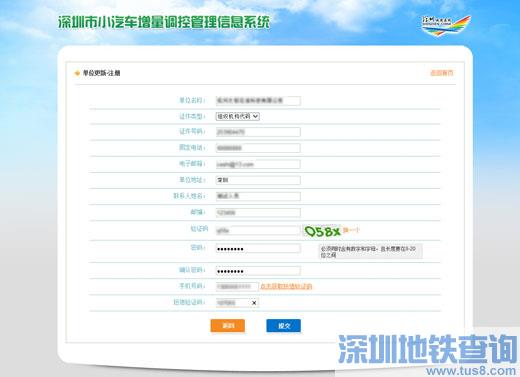Image resolution: width=520 pixels, height=377 pixels.
Task: Click the blue 提交 submit button
Action: 284,326
